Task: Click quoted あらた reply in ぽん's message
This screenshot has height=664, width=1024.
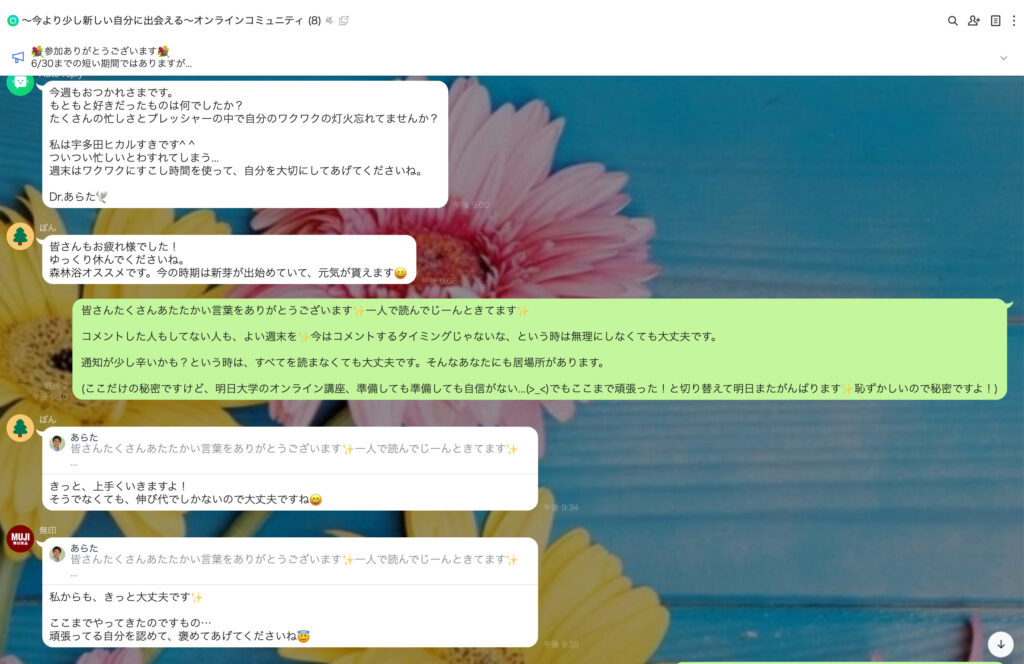Action: (x=290, y=450)
